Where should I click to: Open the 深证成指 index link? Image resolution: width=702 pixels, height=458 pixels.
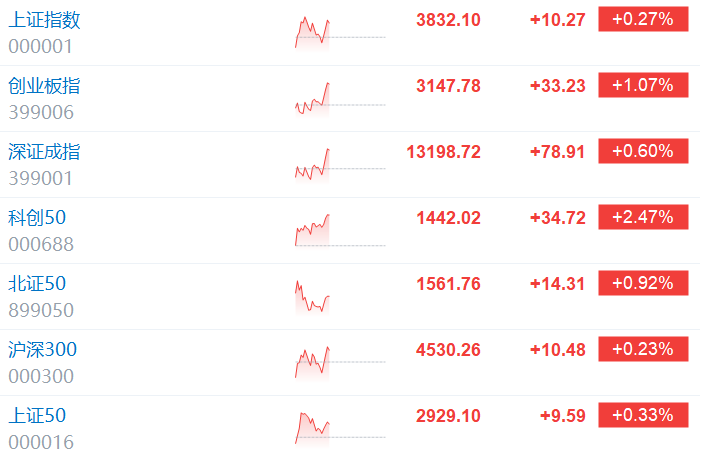44,152
